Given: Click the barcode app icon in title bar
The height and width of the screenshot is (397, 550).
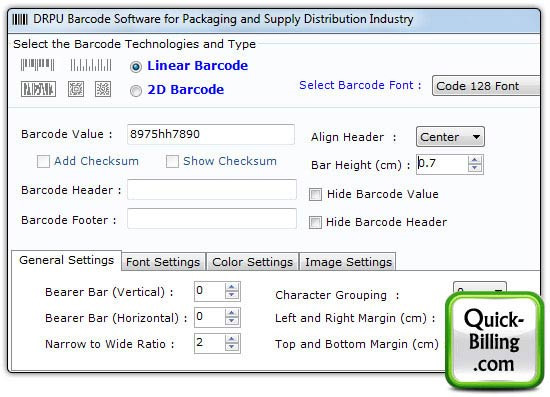Looking at the screenshot, I should tap(20, 19).
